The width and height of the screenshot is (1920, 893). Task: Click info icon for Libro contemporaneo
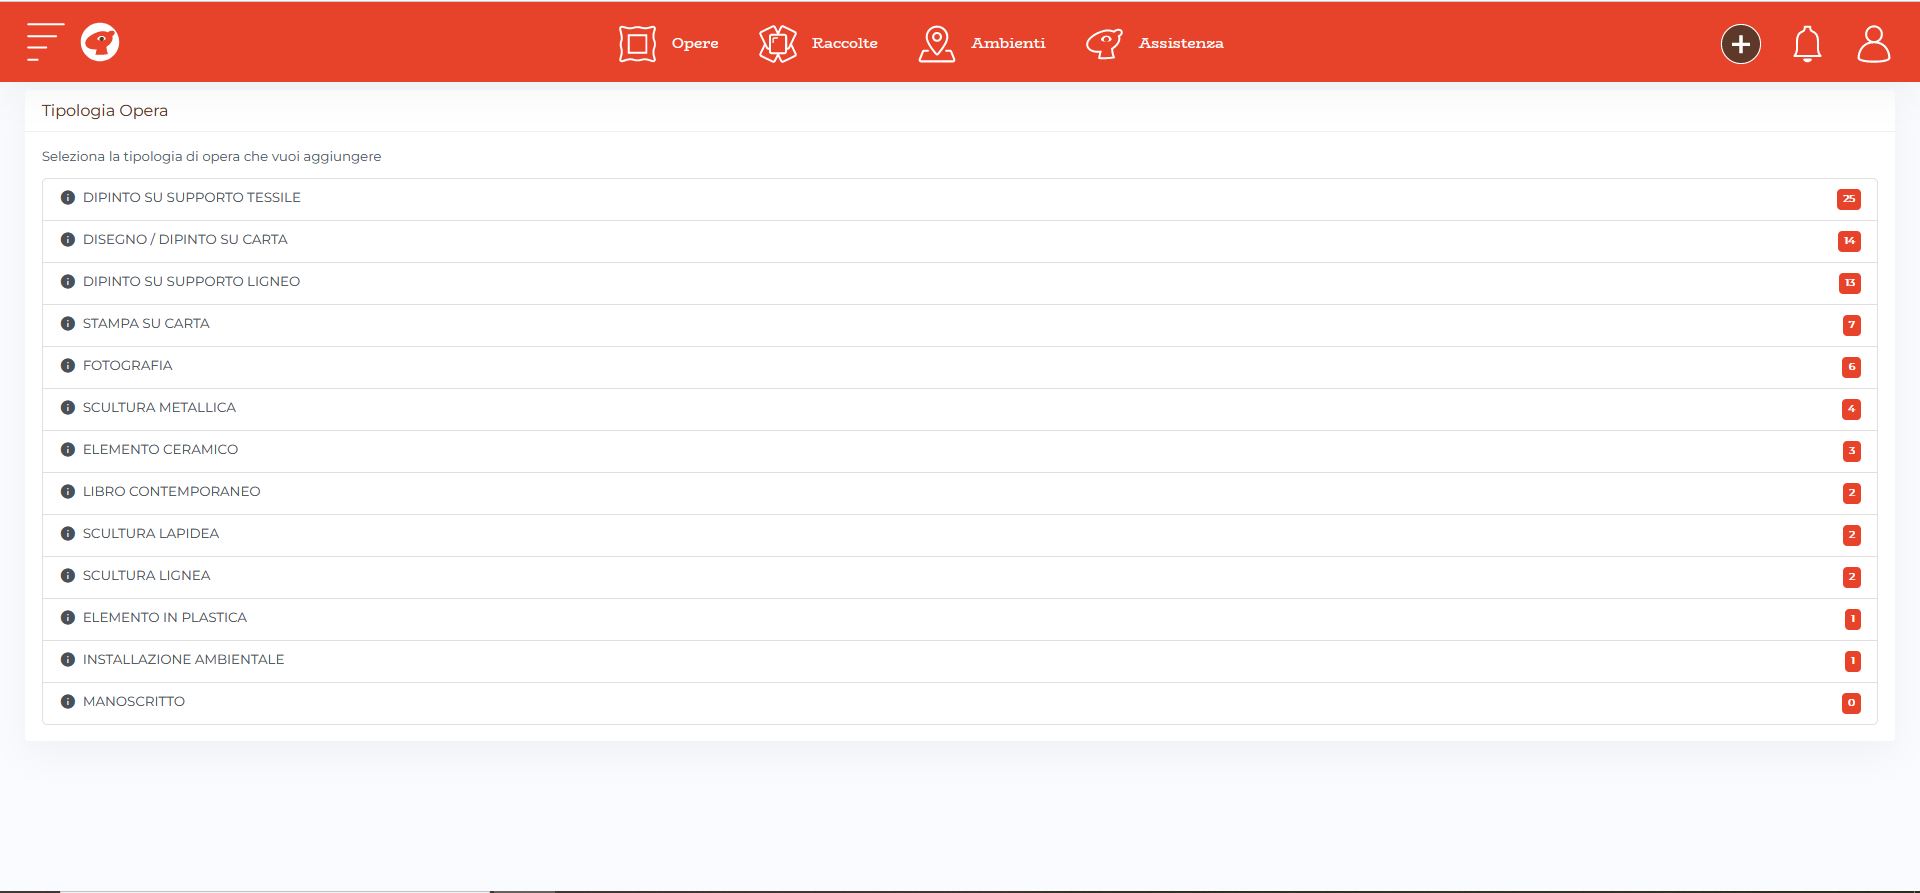[68, 492]
